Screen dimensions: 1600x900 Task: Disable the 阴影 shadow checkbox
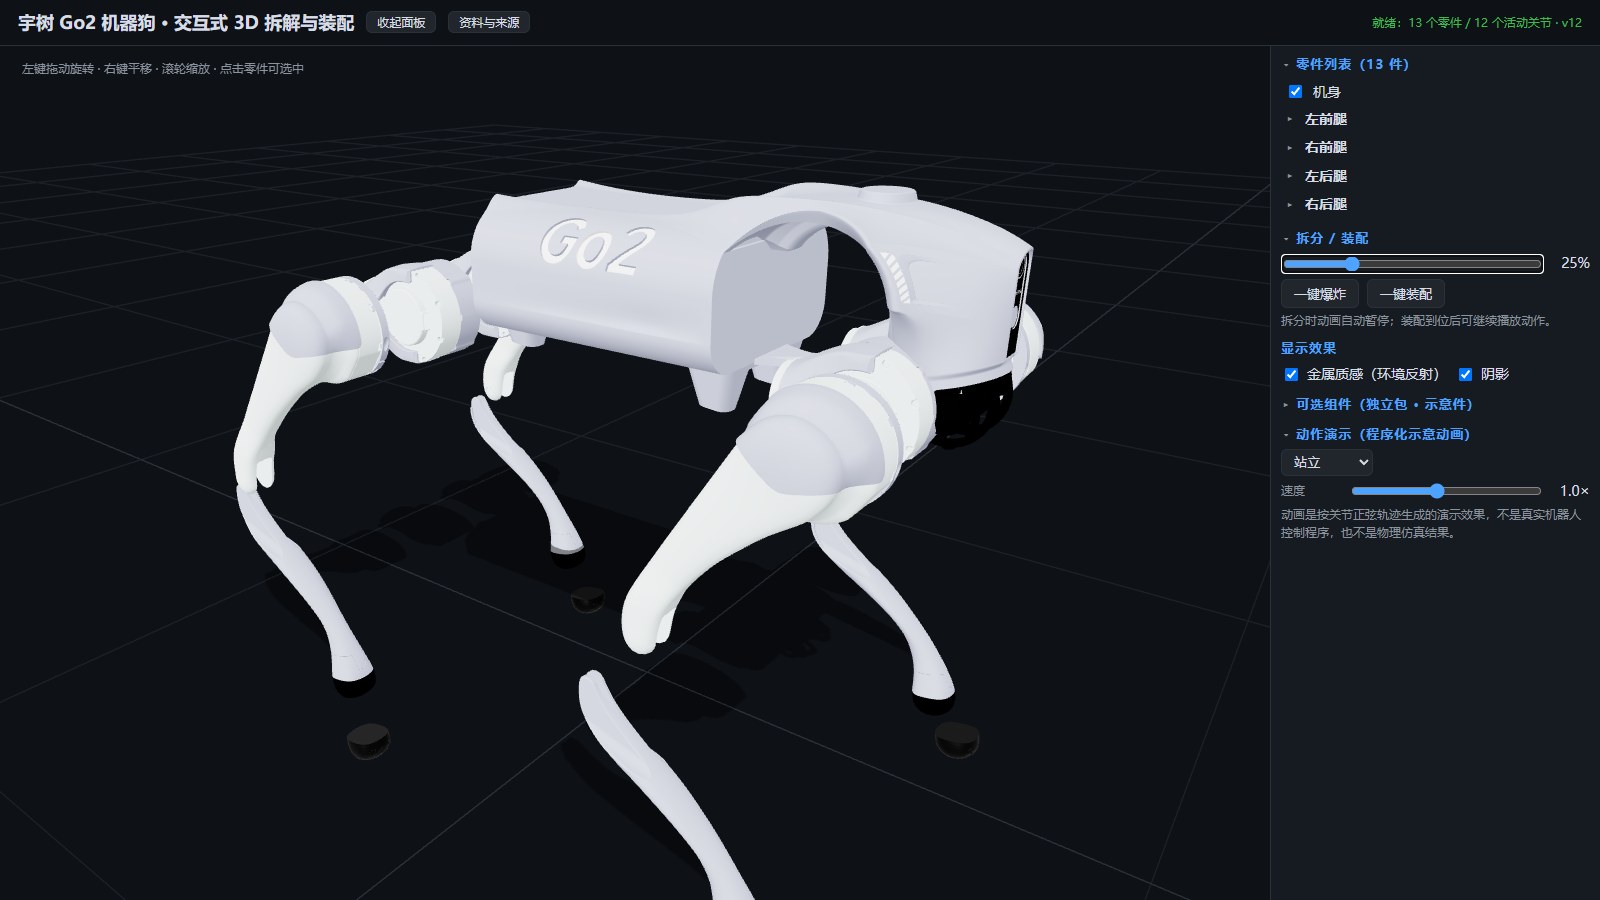coord(1465,374)
